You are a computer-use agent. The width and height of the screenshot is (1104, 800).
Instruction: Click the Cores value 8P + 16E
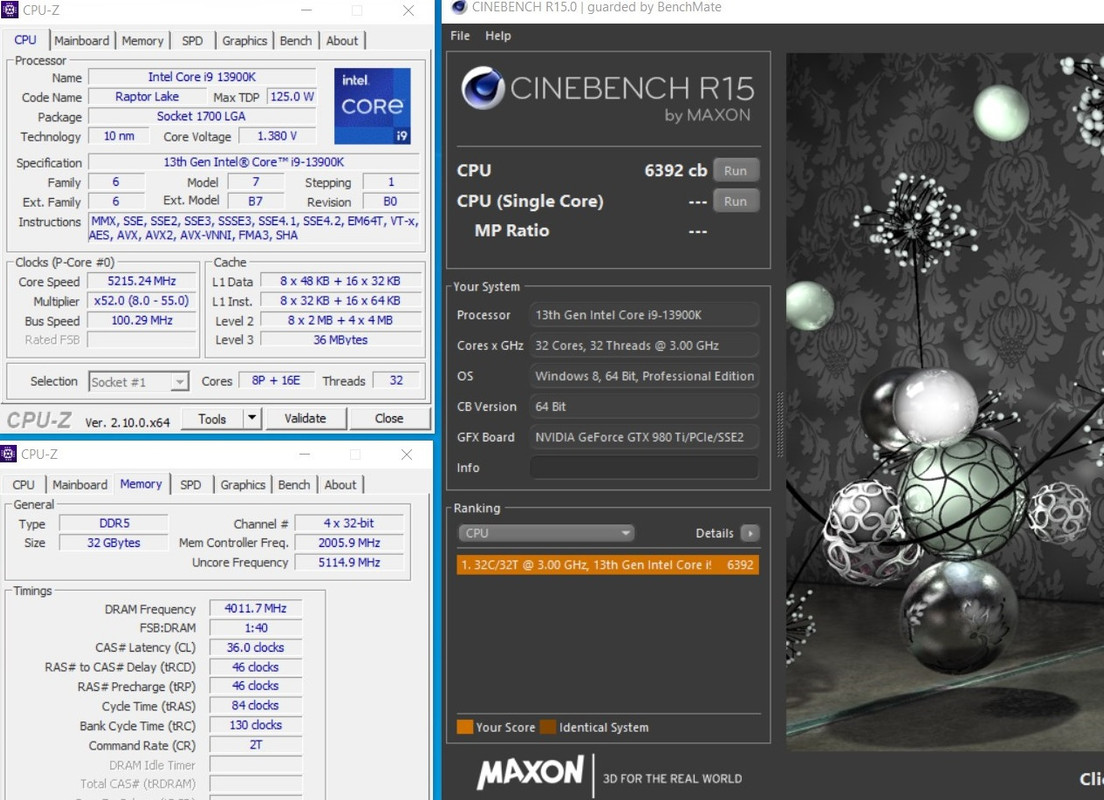[x=276, y=380]
